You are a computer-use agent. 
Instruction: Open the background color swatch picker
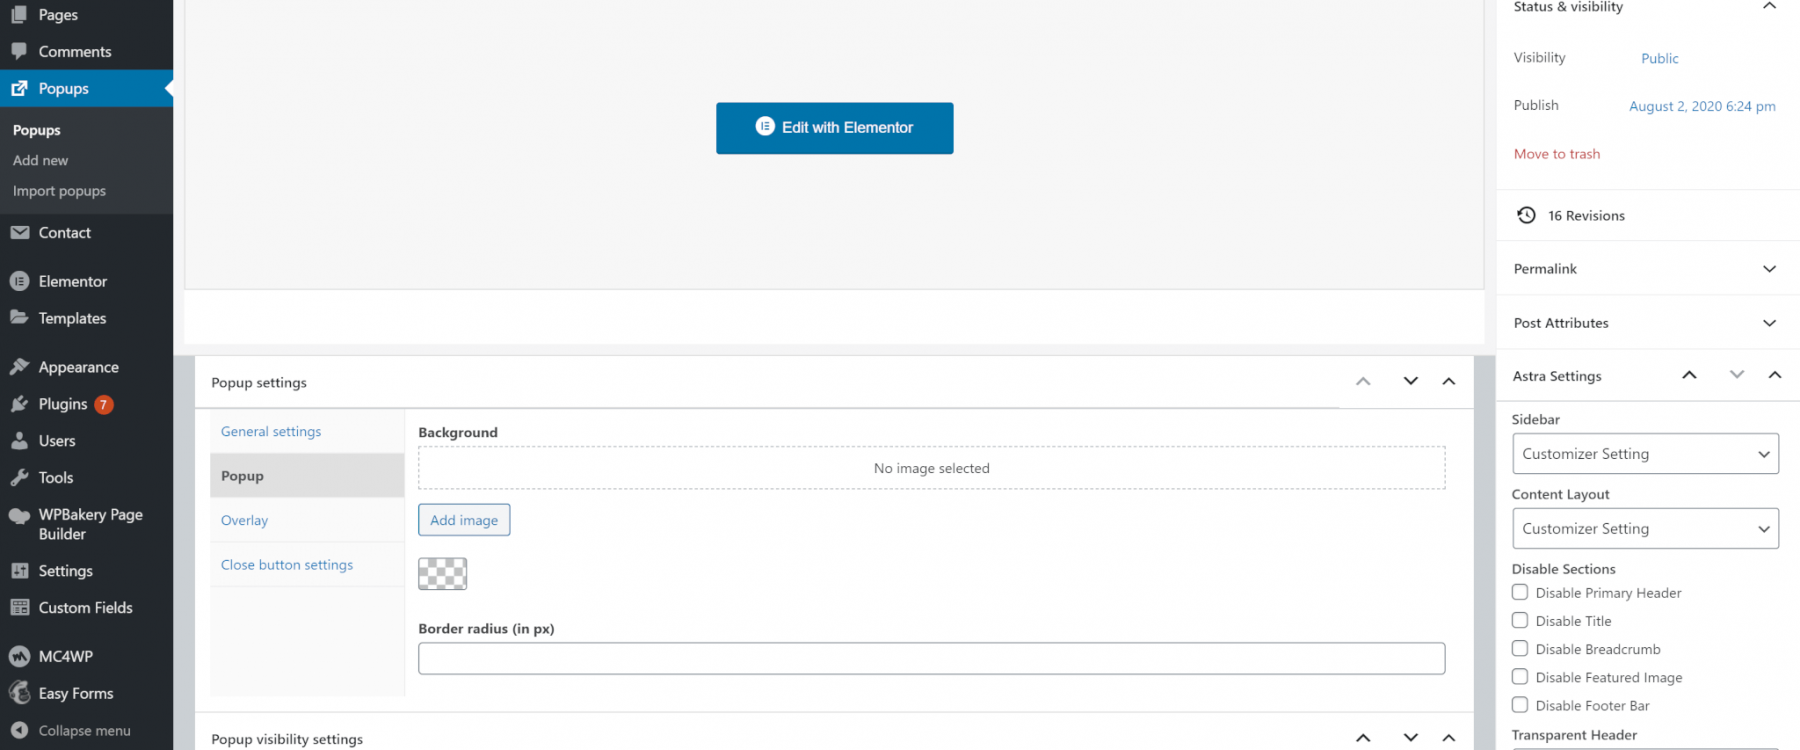click(x=442, y=573)
